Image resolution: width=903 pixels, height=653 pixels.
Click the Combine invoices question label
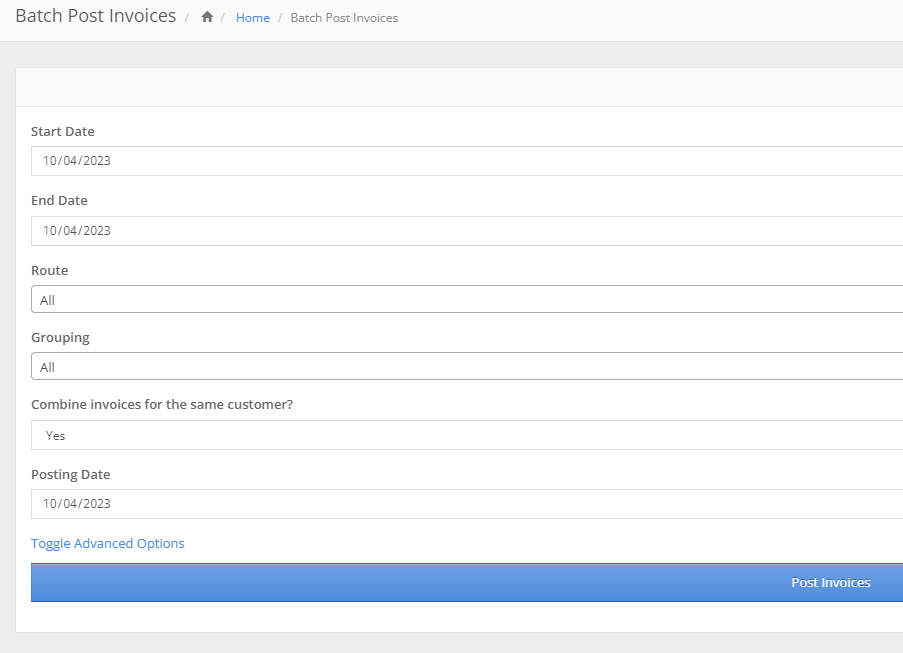pos(162,405)
